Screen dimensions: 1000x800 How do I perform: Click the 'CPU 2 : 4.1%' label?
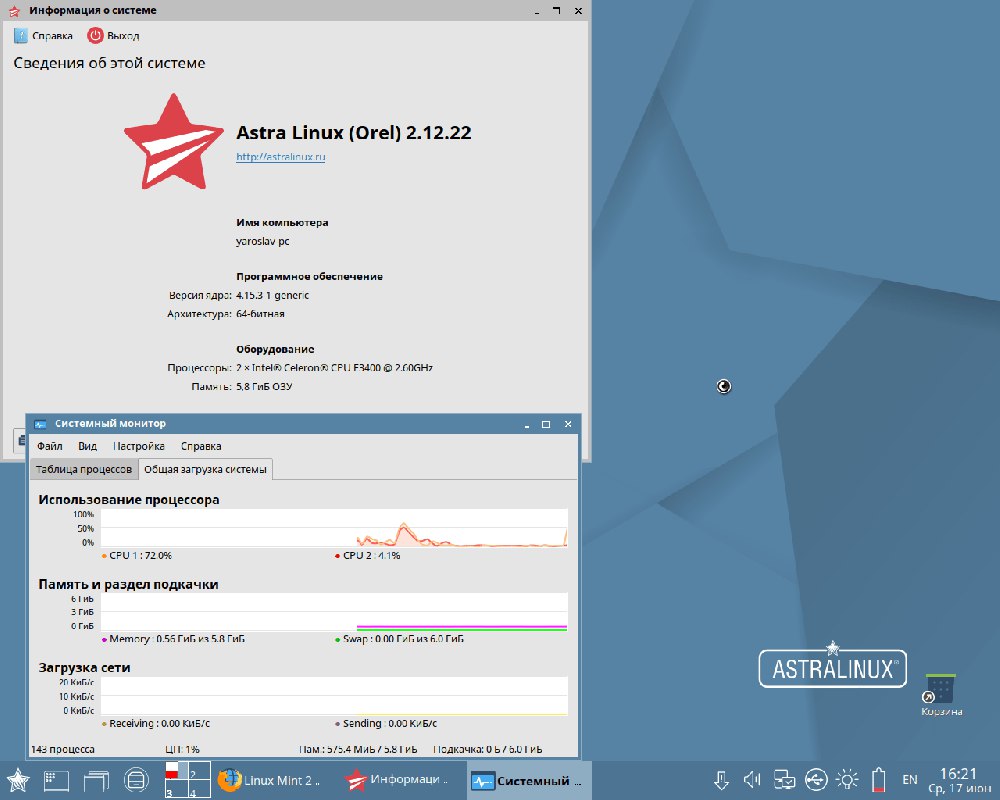[371, 556]
